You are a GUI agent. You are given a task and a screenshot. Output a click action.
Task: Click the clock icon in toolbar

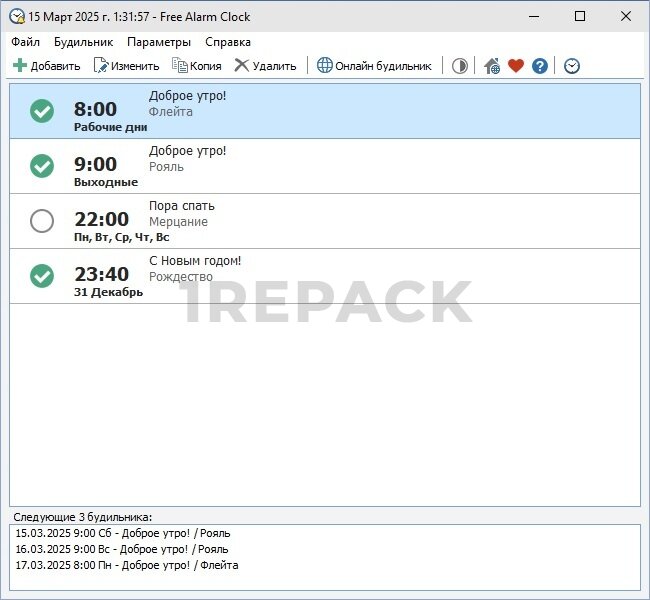pos(572,66)
